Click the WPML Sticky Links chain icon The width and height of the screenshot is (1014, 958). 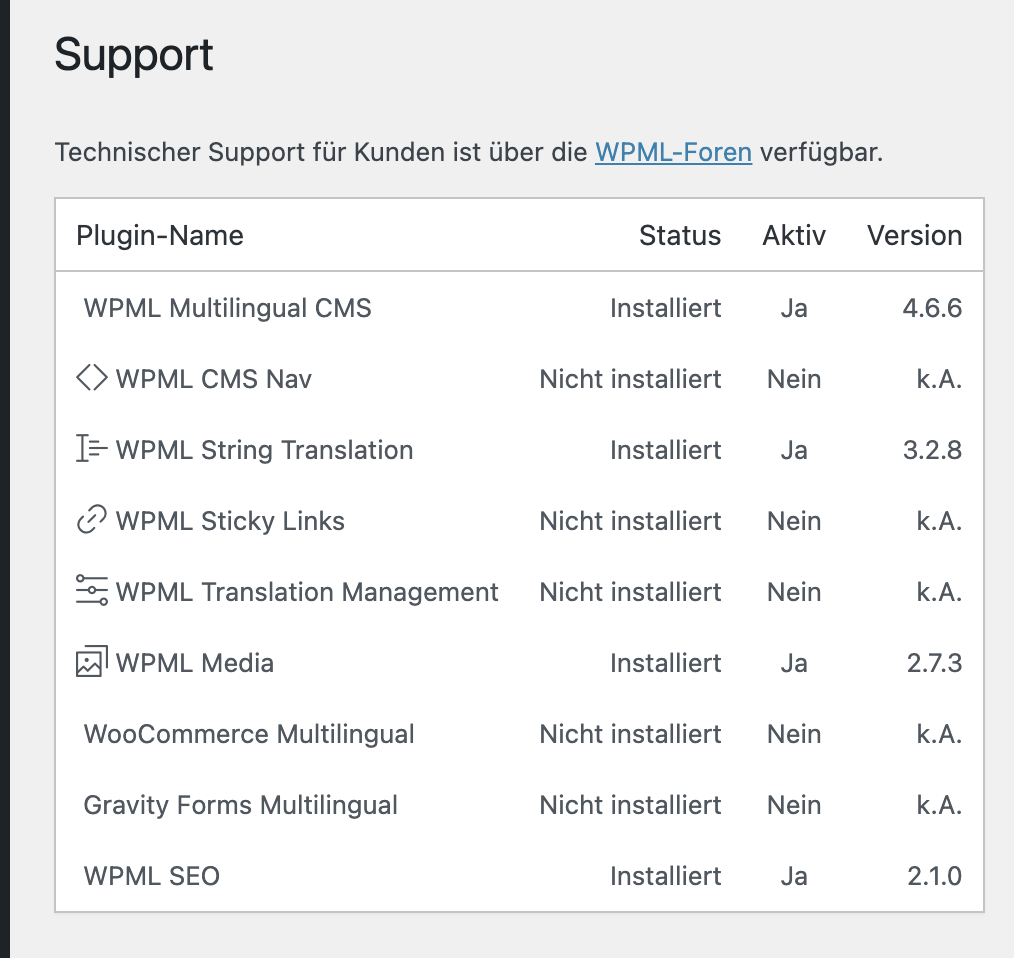(x=92, y=519)
